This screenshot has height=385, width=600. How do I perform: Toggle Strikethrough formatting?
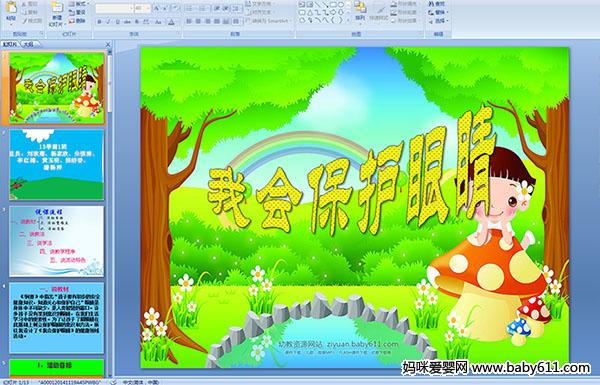(x=127, y=22)
